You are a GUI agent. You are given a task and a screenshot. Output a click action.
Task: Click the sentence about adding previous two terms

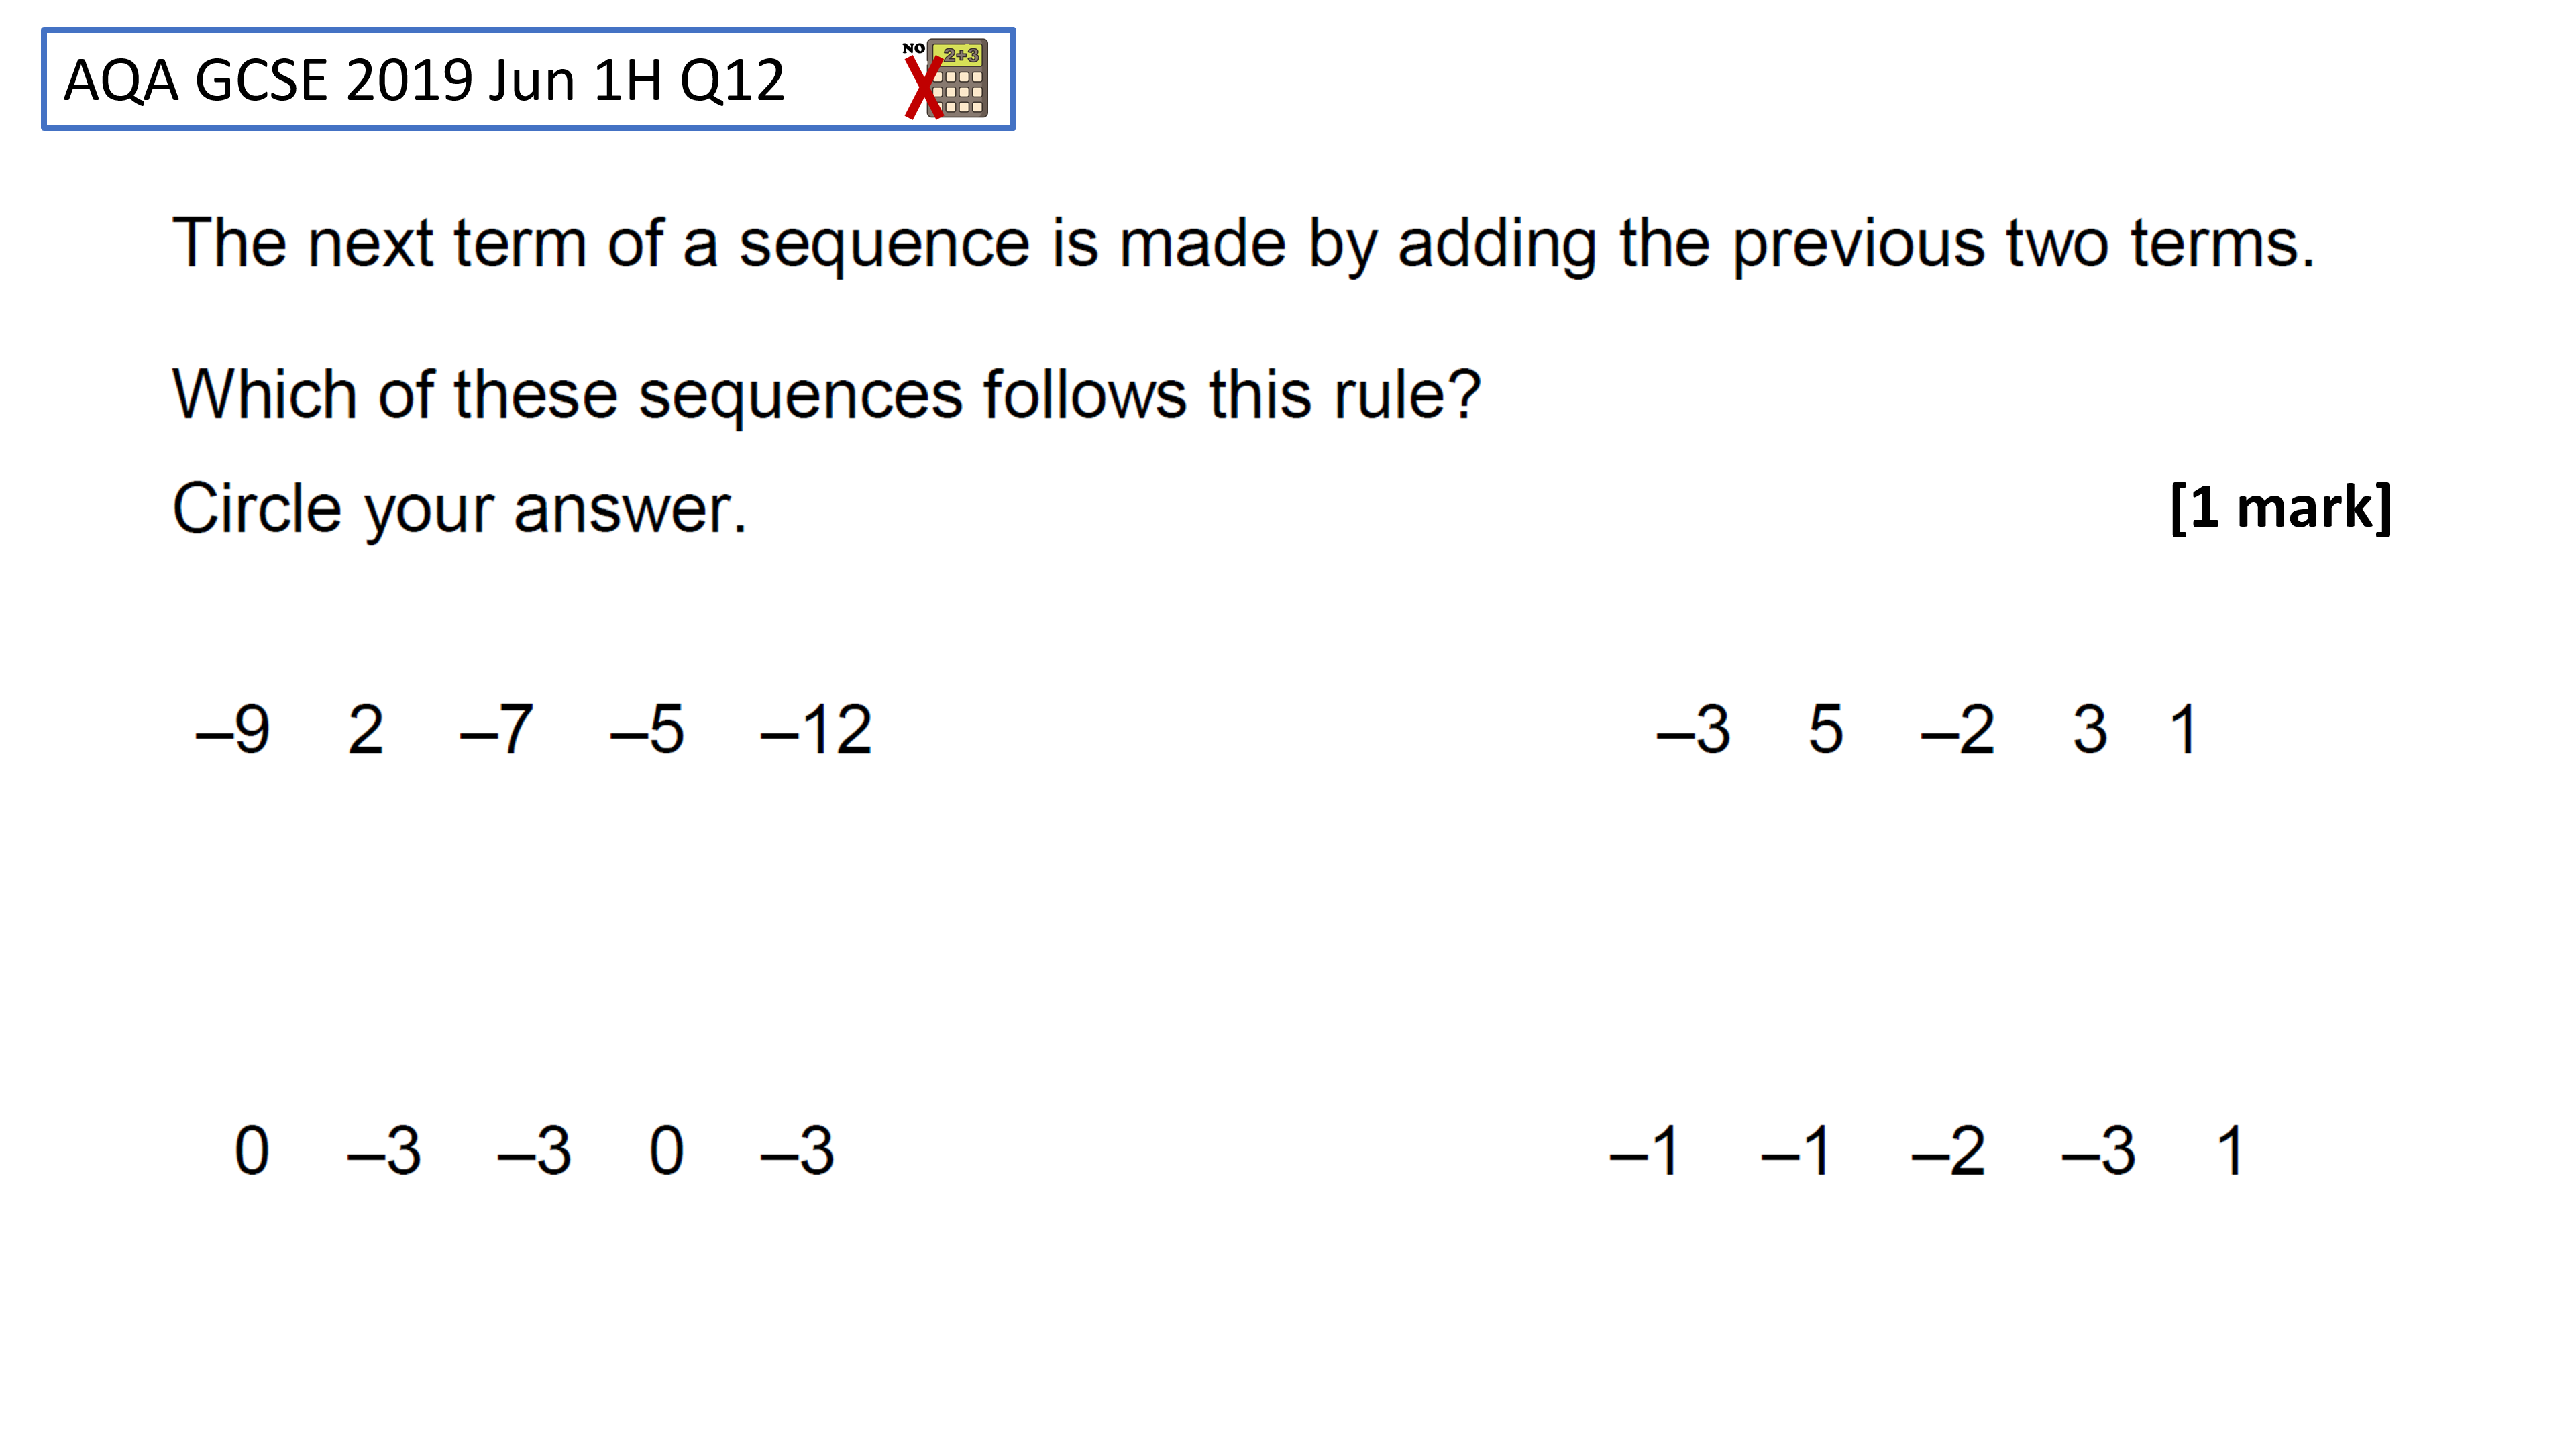(x=1244, y=244)
